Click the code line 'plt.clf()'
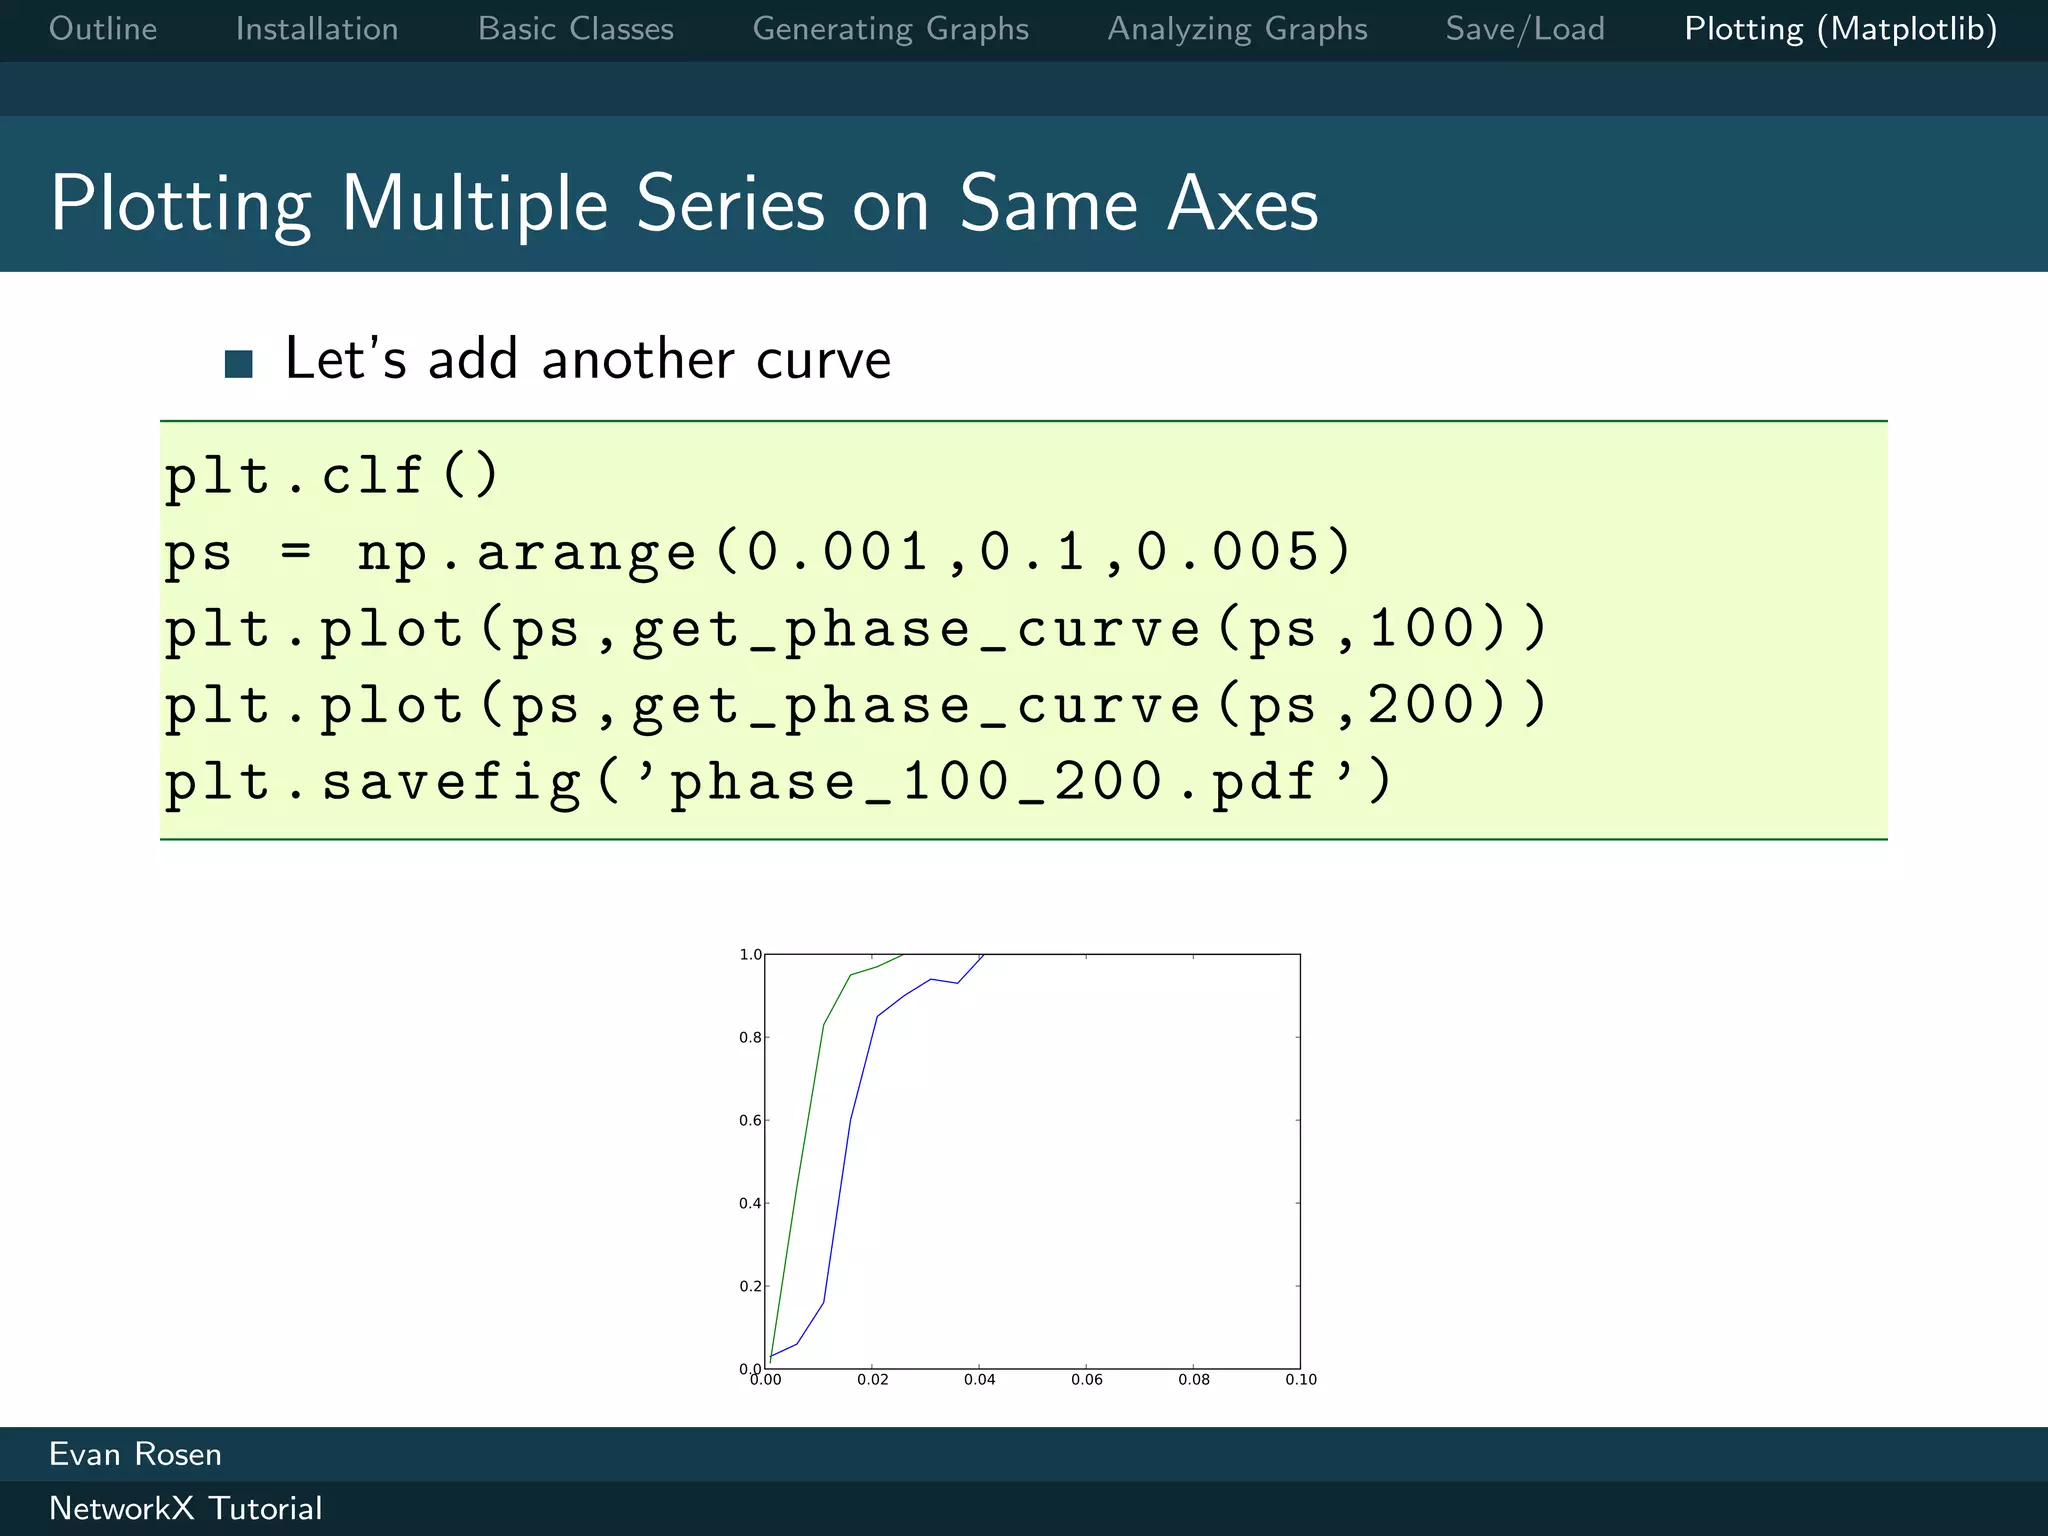Viewport: 2048px width, 1536px height. (x=331, y=474)
